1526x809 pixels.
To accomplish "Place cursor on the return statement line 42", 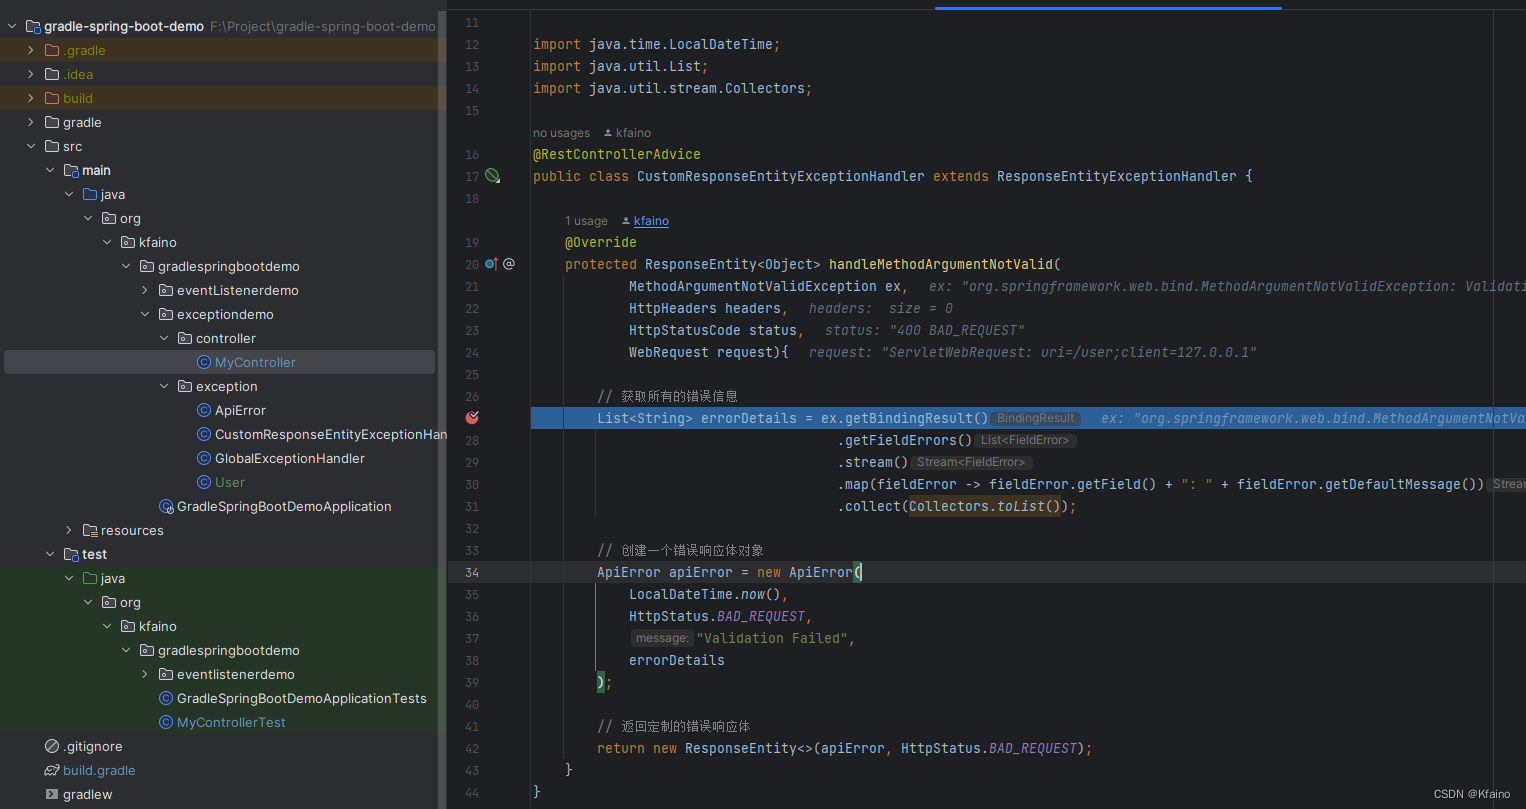I will coord(844,748).
